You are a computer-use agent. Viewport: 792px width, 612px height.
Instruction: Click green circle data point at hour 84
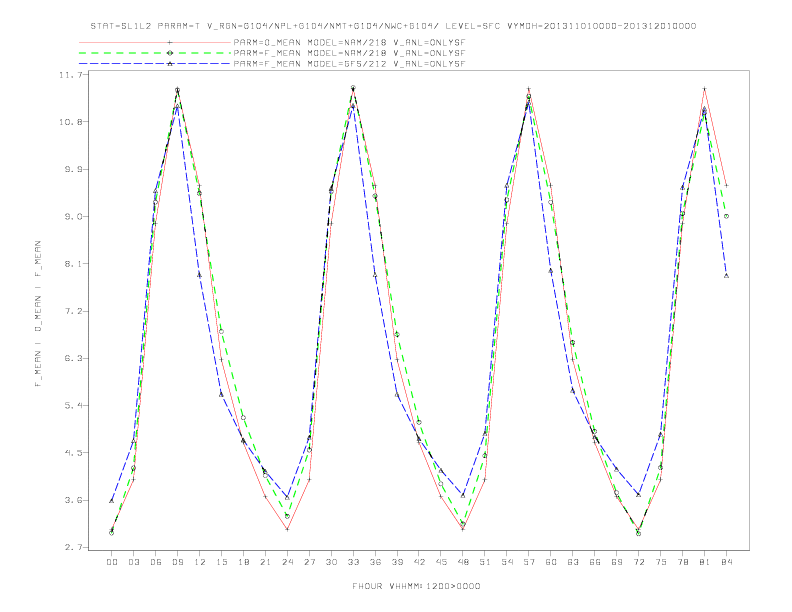tap(726, 216)
